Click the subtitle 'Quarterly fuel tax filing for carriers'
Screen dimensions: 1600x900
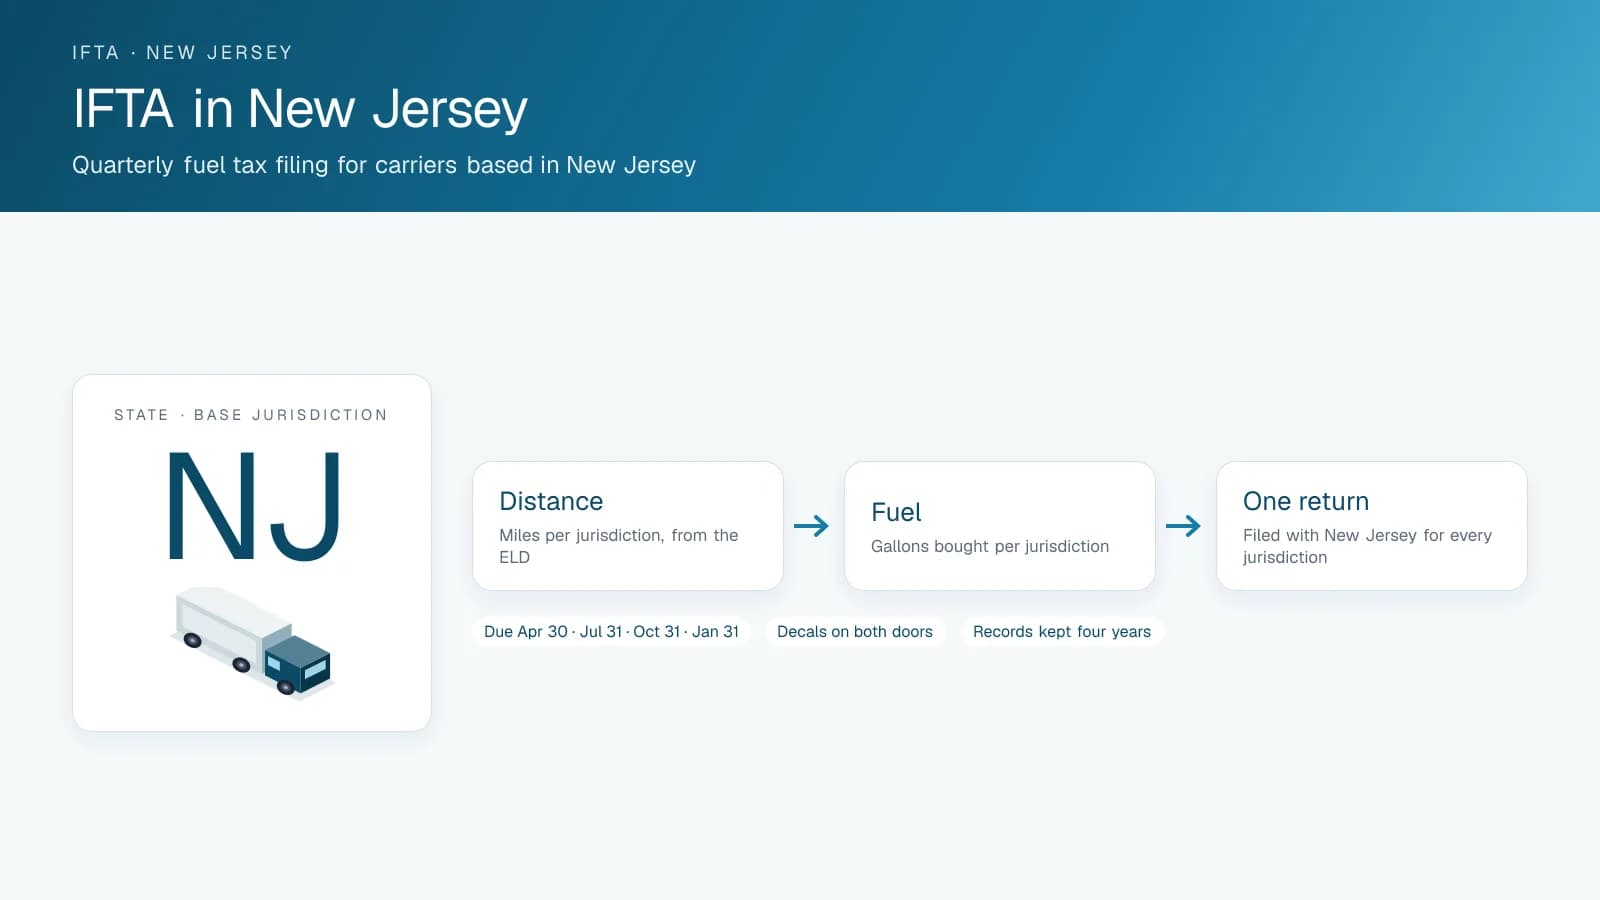pyautogui.click(x=384, y=165)
